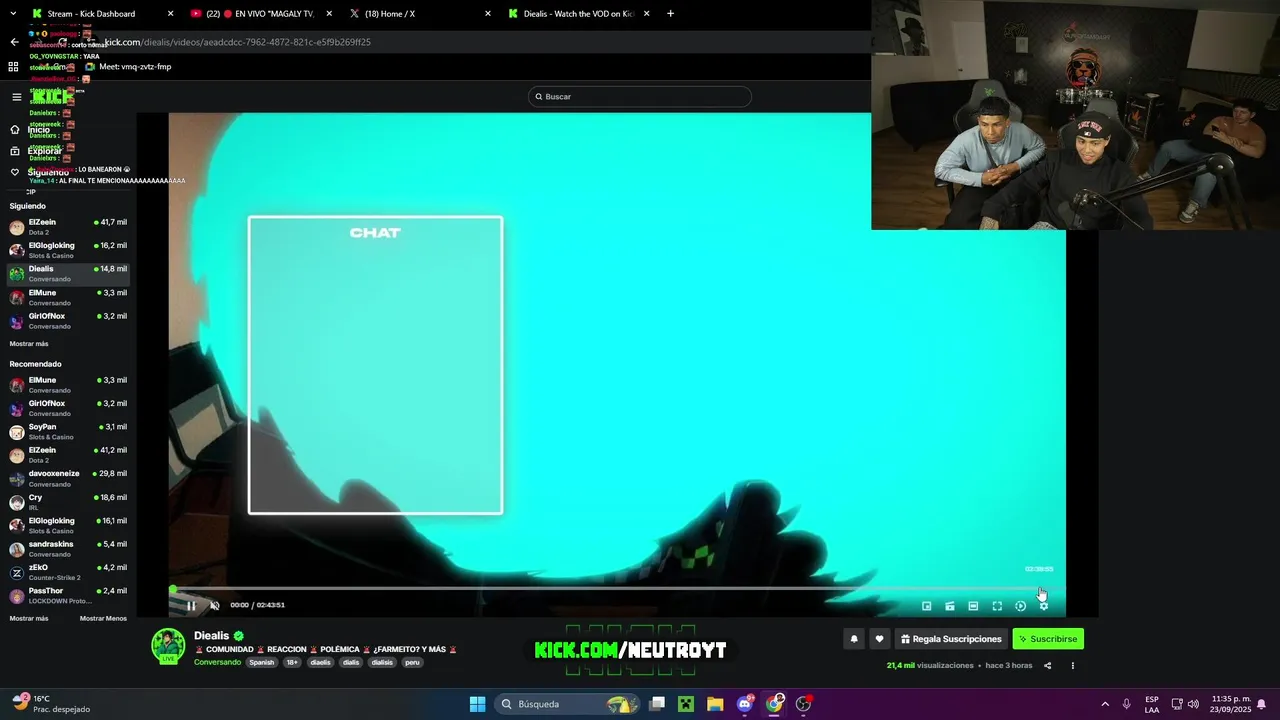This screenshot has height=720, width=1280.
Task: Click the share icon below the video
Action: pyautogui.click(x=1048, y=666)
